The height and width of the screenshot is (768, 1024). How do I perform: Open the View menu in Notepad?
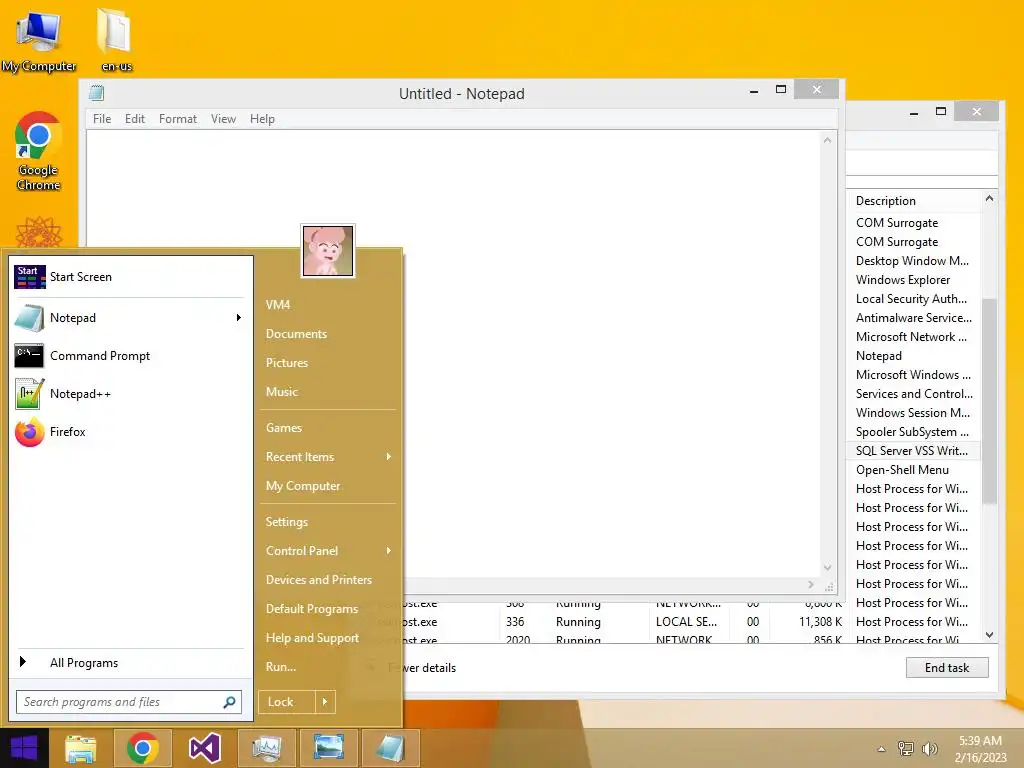[x=223, y=119]
